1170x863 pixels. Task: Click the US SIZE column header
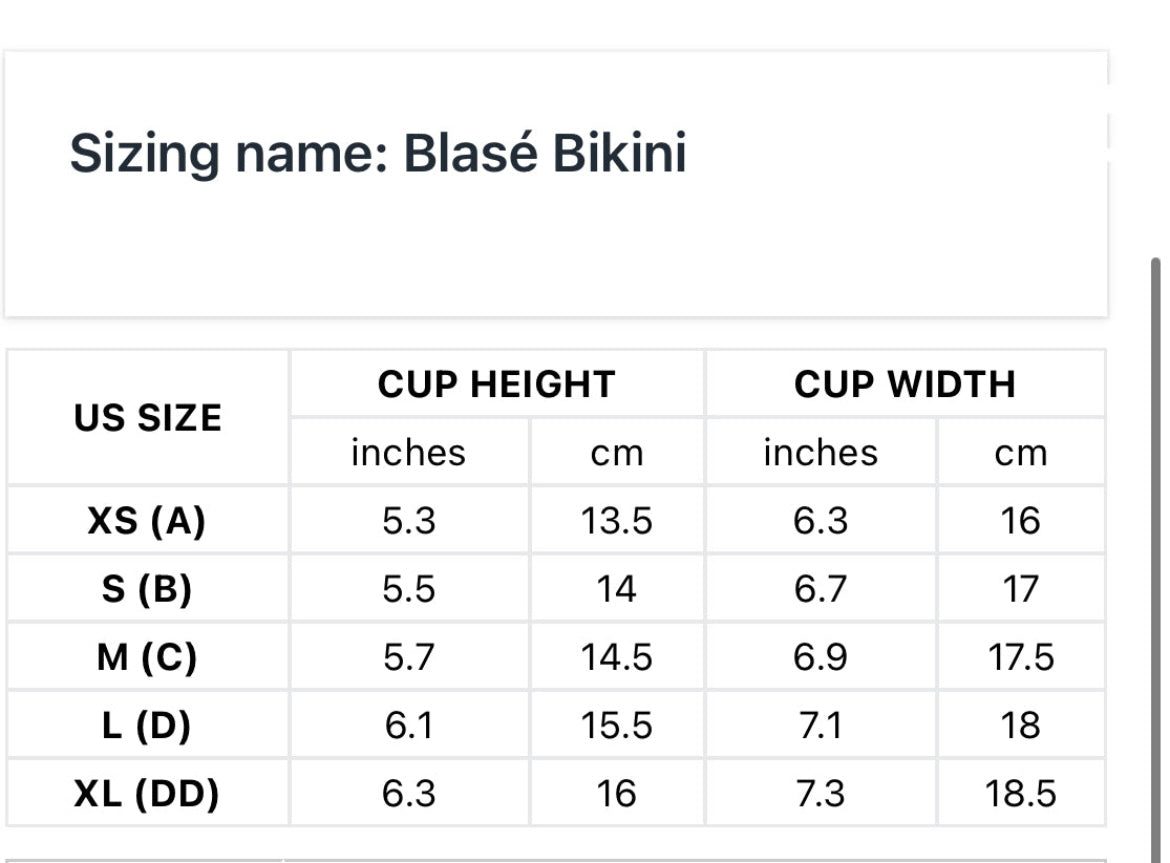[148, 418]
